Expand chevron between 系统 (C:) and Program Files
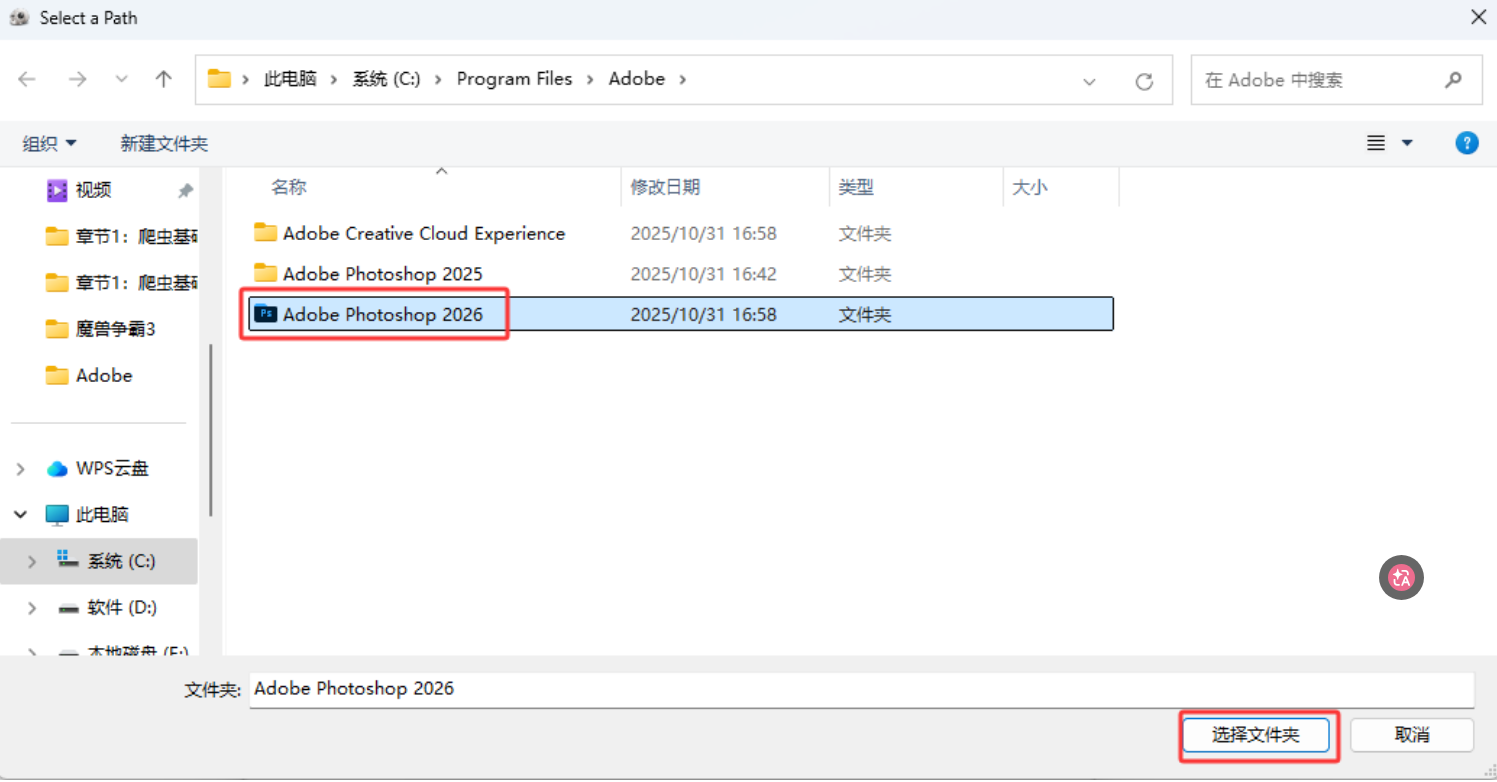Screen dimensions: 1497x782 click(x=439, y=79)
